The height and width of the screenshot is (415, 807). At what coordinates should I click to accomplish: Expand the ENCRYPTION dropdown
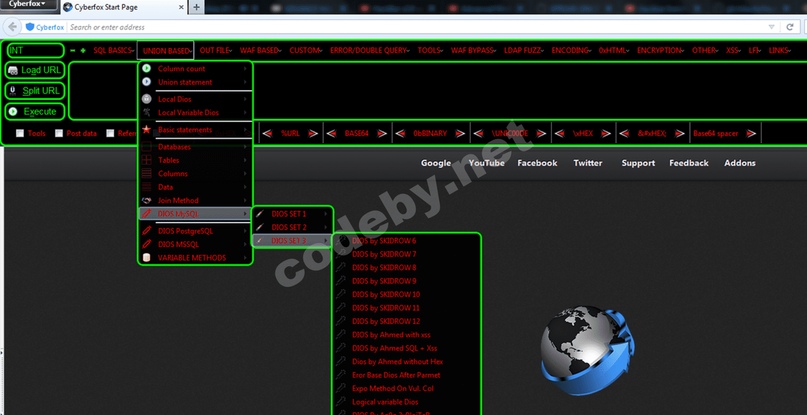[x=661, y=50]
